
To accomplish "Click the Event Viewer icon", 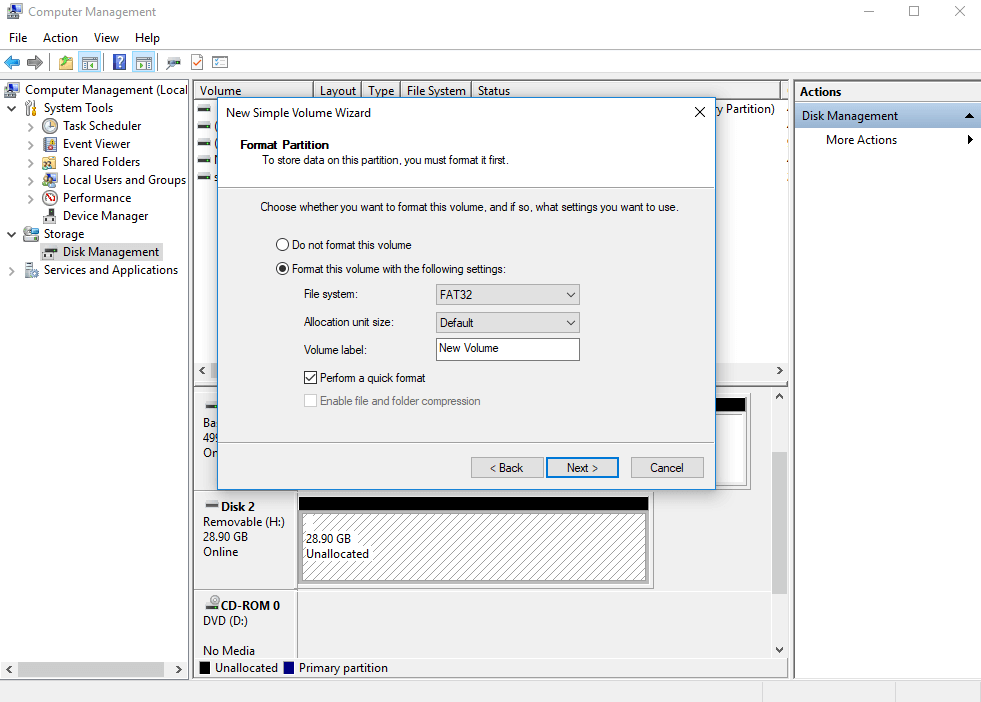I will (x=50, y=145).
